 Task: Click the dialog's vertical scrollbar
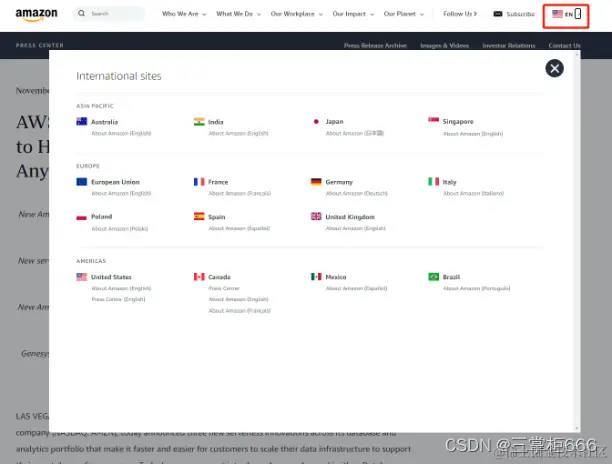pos(577,241)
